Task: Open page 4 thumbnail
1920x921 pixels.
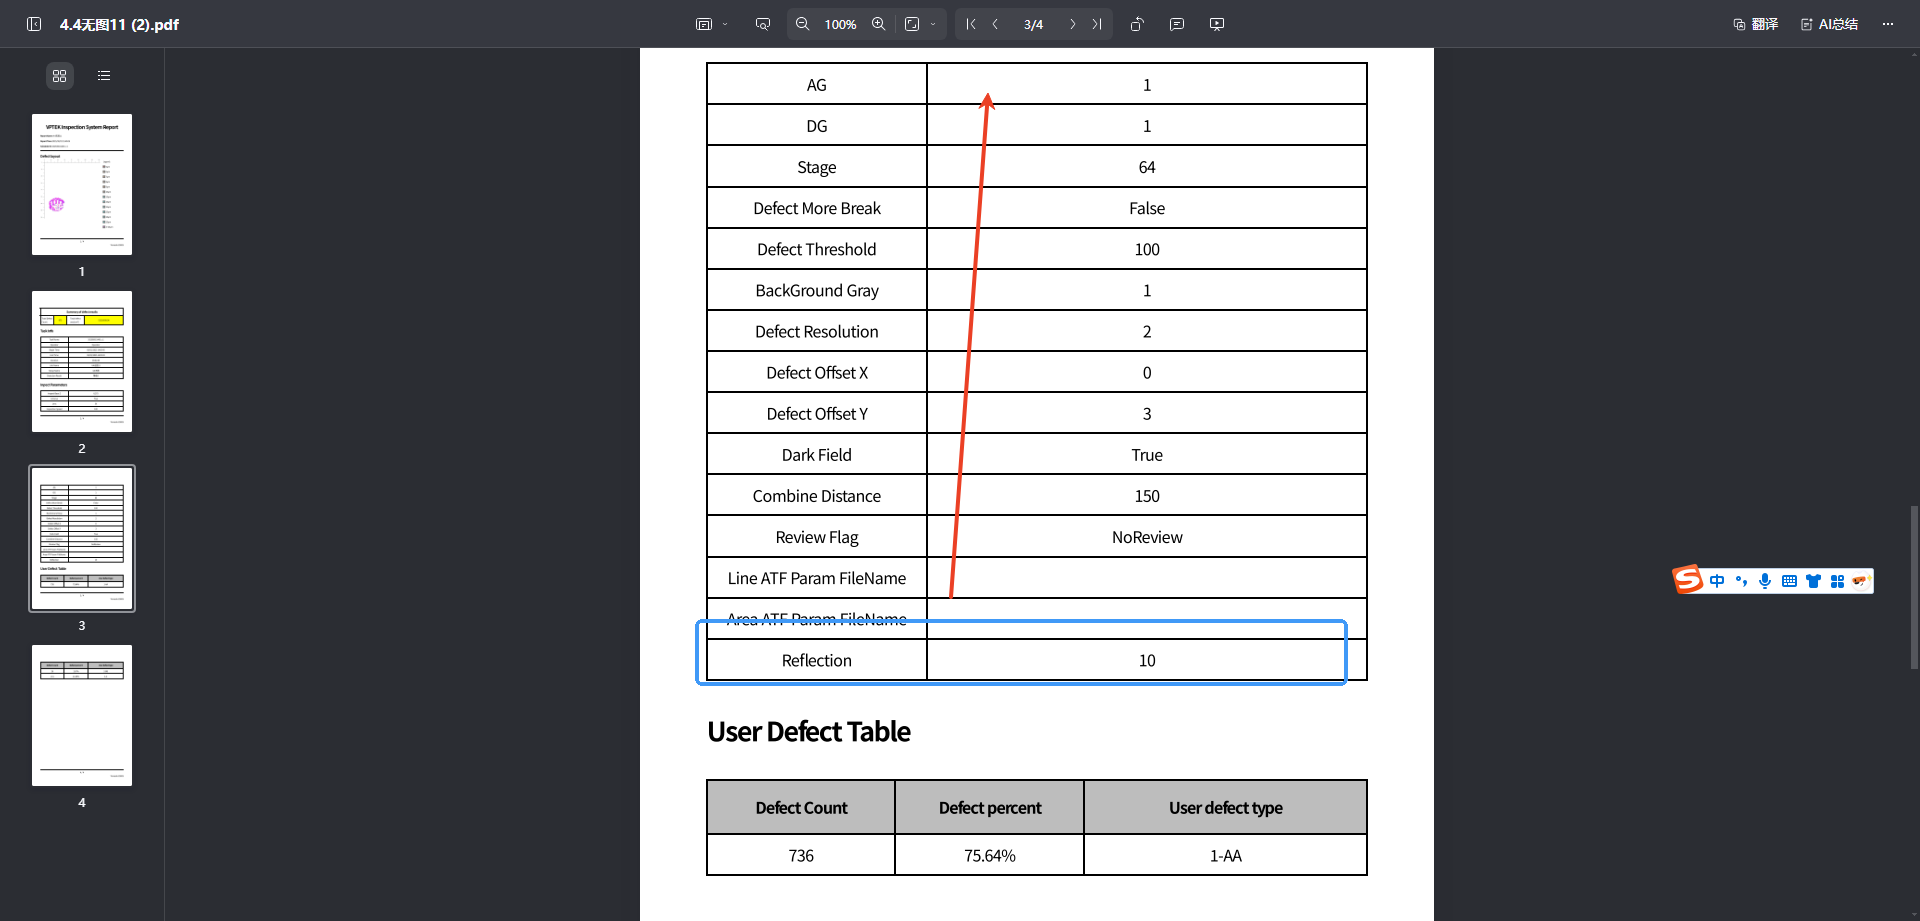Action: pos(82,715)
